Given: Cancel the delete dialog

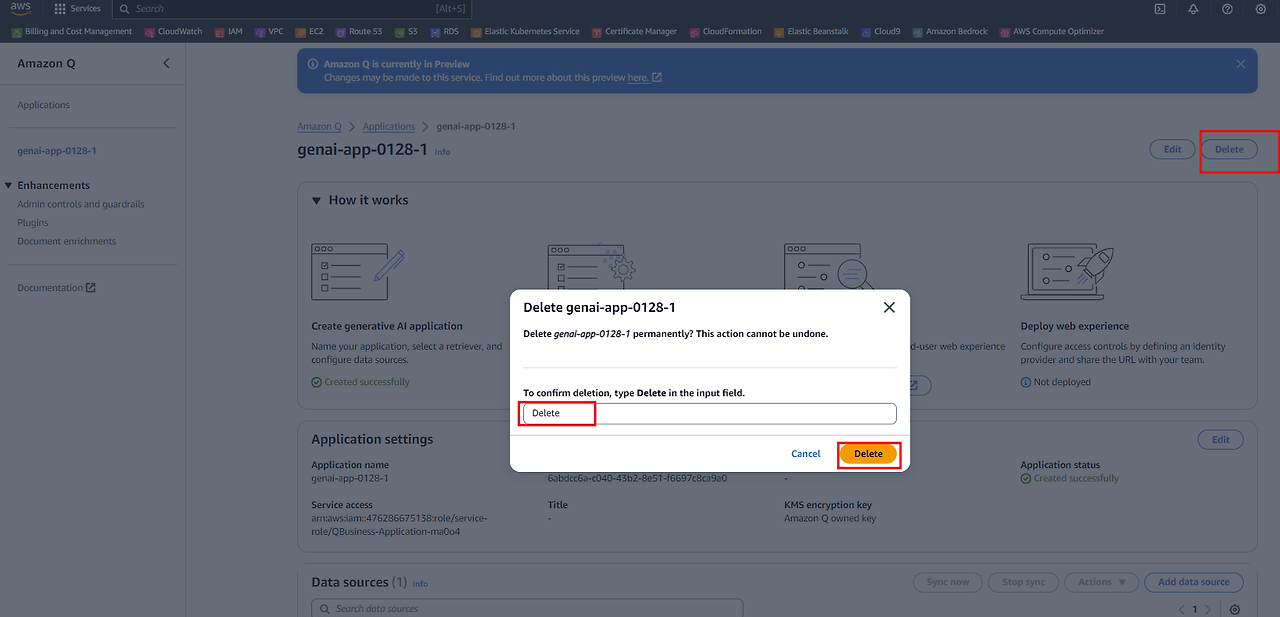Looking at the screenshot, I should click(806, 454).
